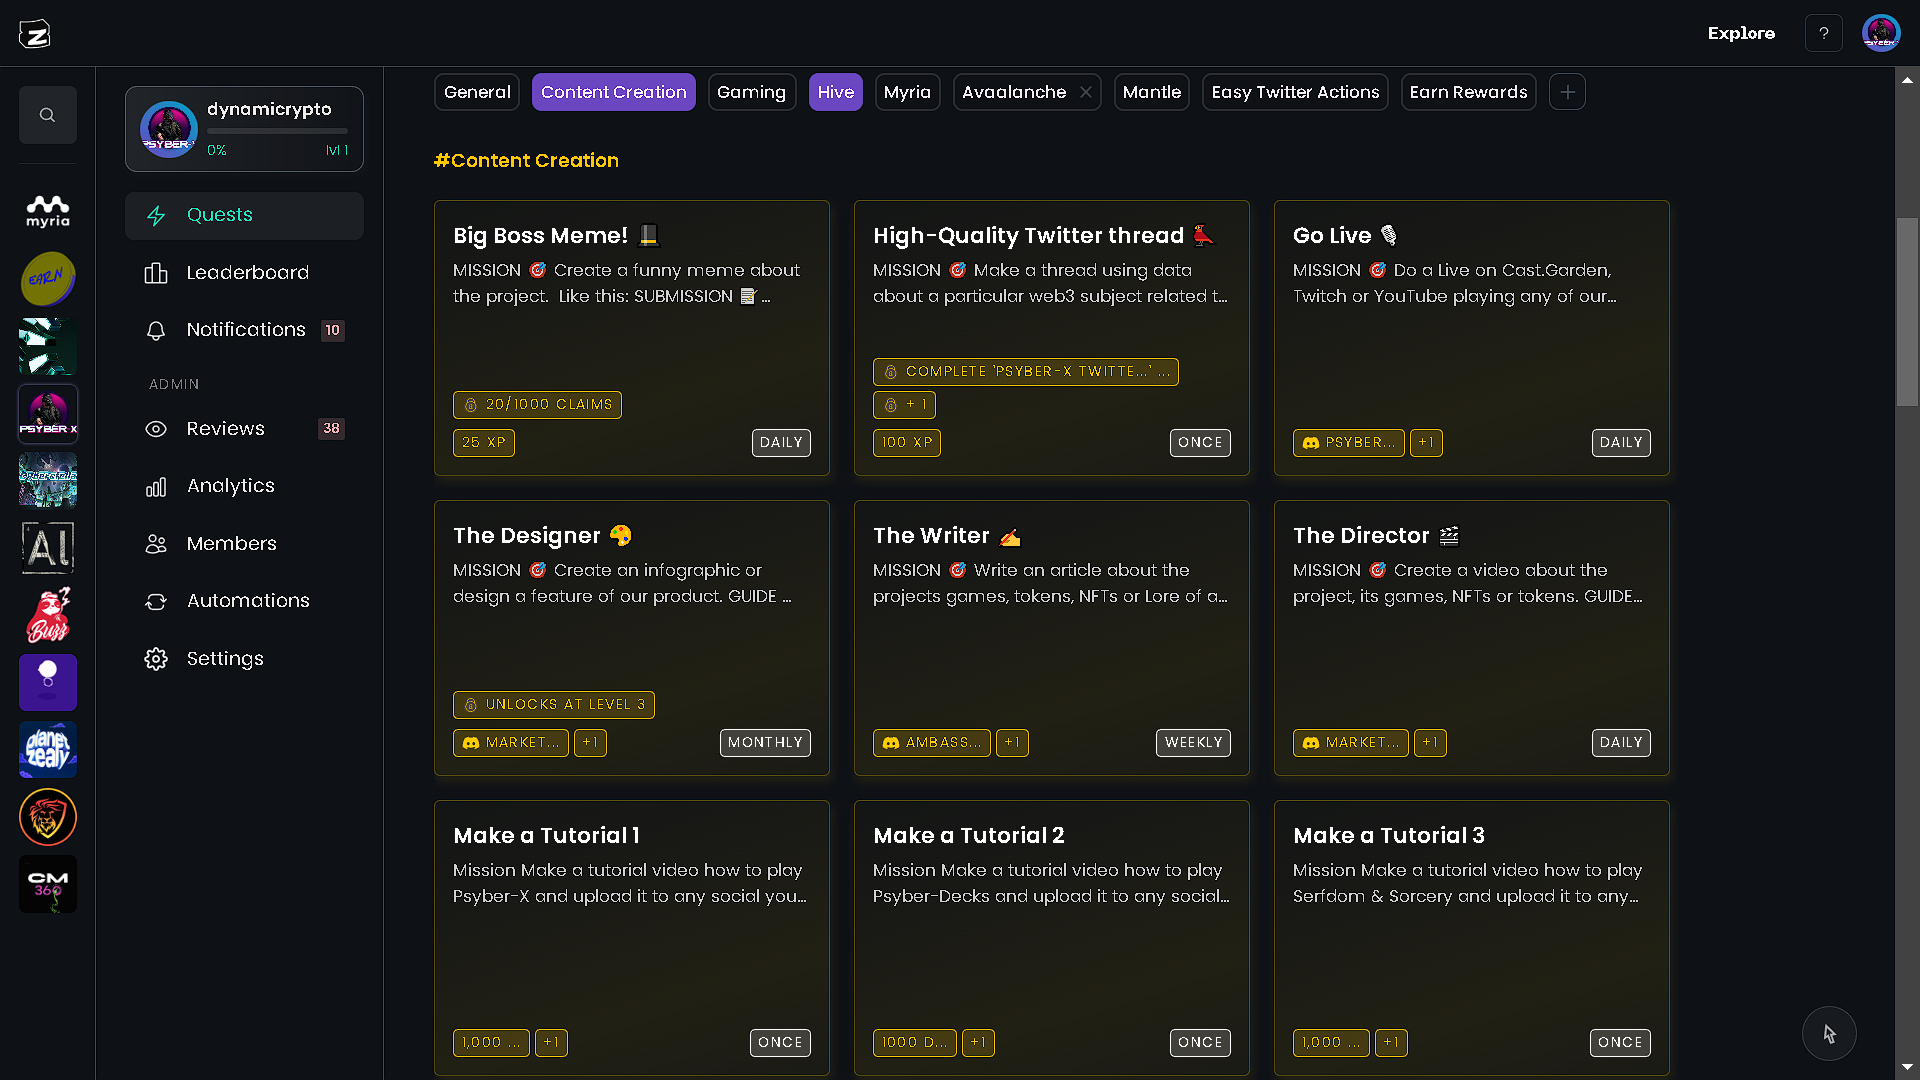Click the Automations refresh icon
This screenshot has height=1080, width=1920.
coord(156,601)
